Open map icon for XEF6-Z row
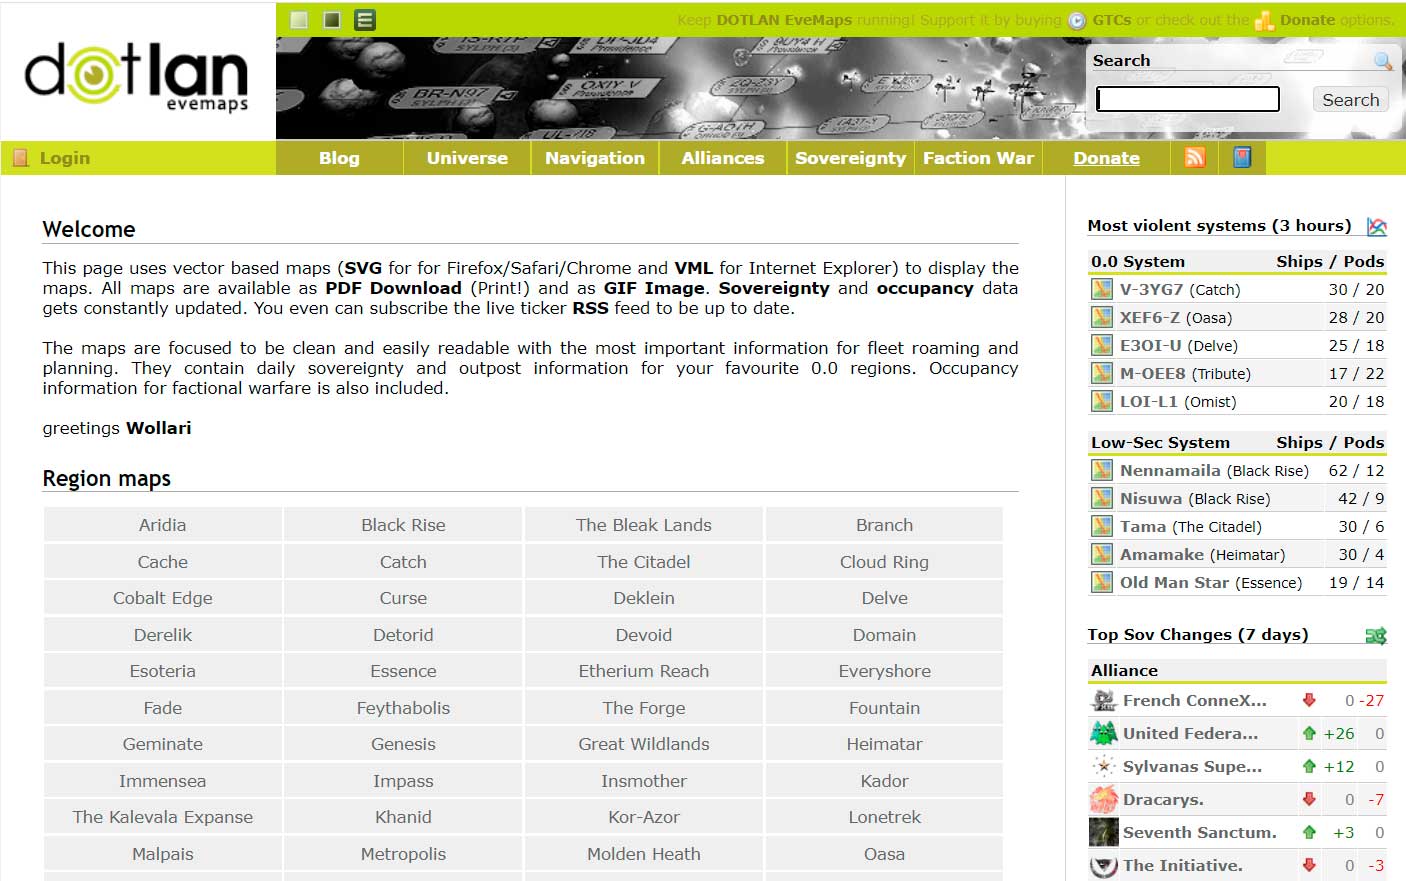The image size is (1406, 881). coord(1102,317)
